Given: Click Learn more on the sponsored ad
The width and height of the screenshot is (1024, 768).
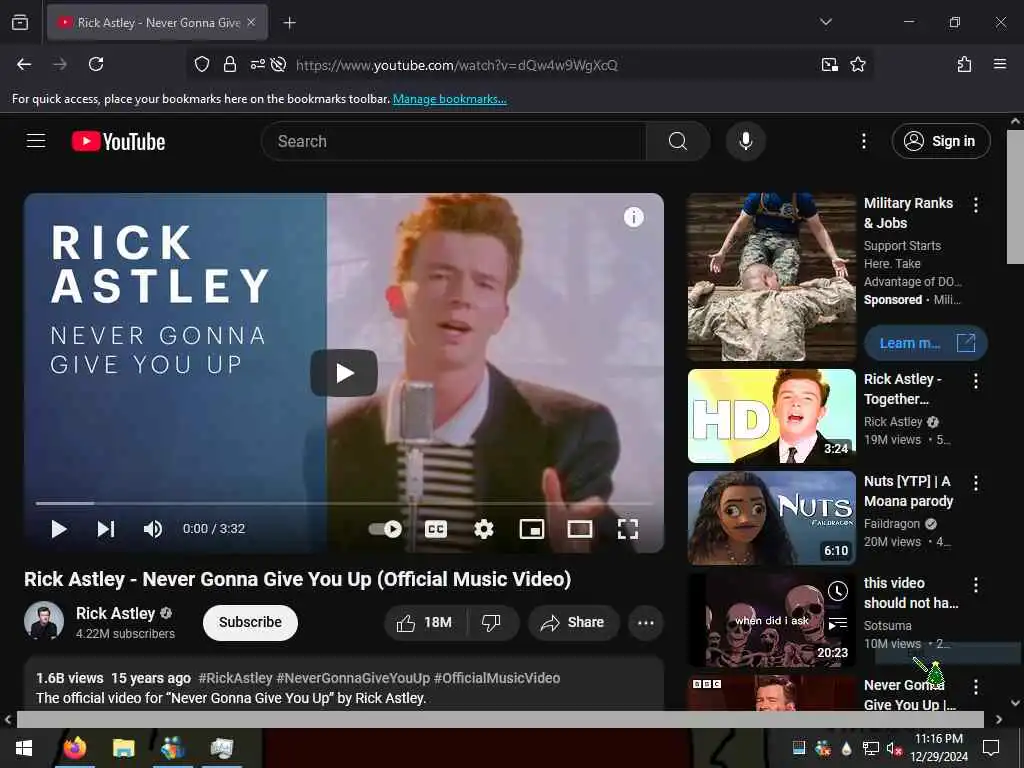Looking at the screenshot, I should [x=926, y=343].
